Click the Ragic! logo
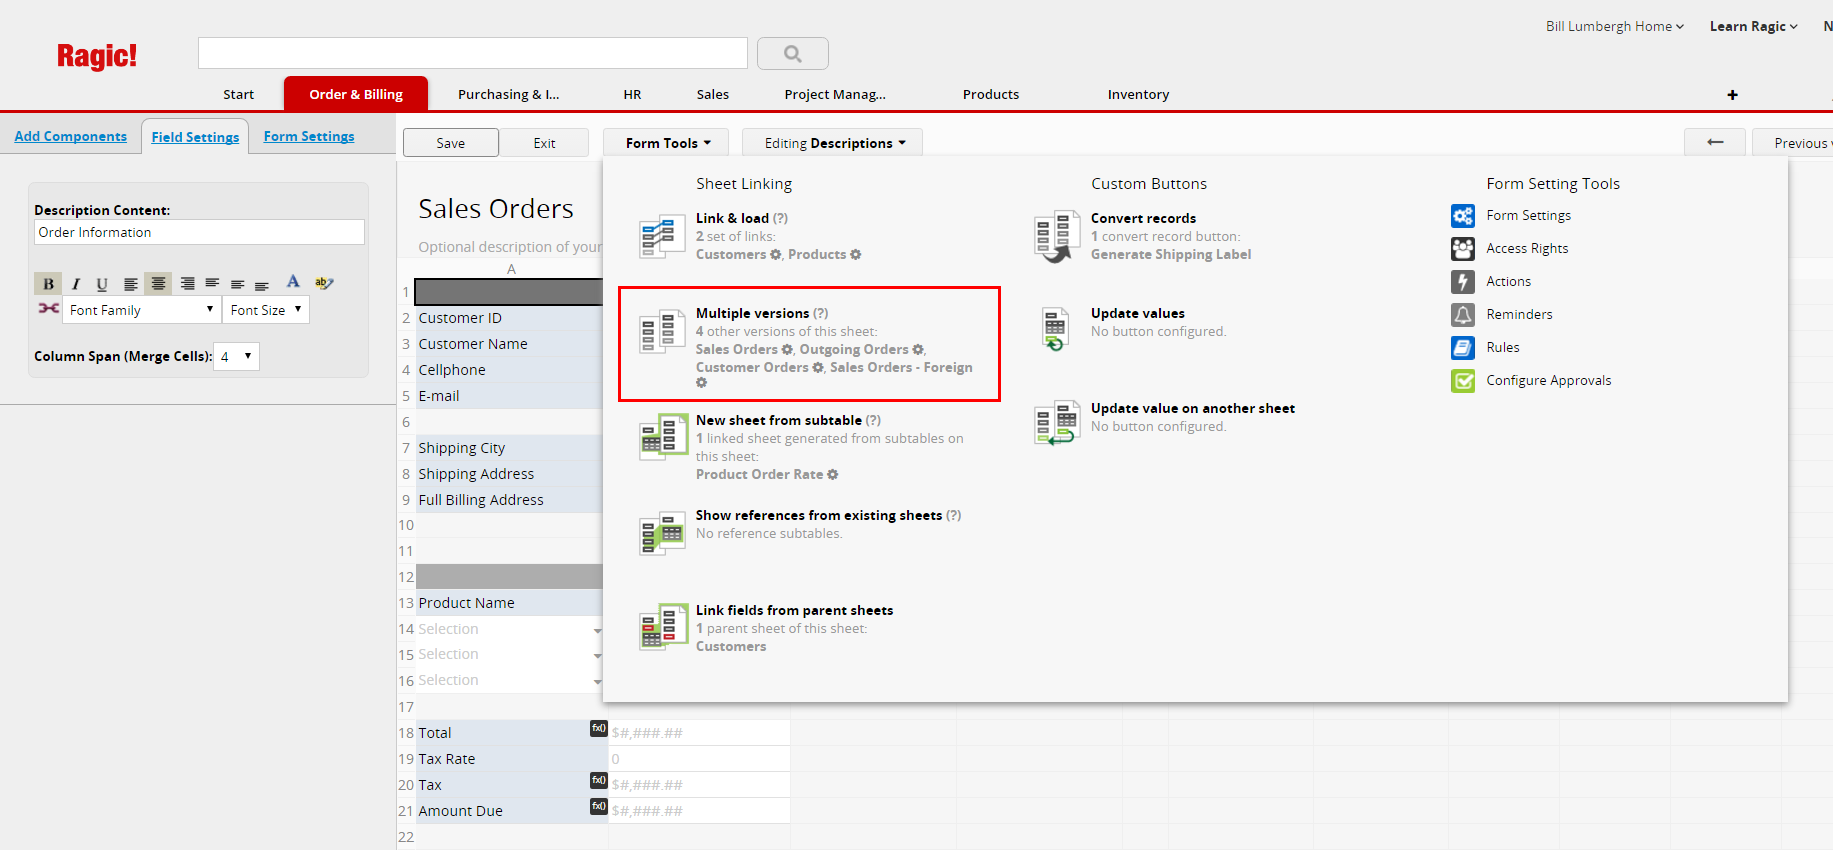Viewport: 1833px width, 850px height. pos(97,56)
